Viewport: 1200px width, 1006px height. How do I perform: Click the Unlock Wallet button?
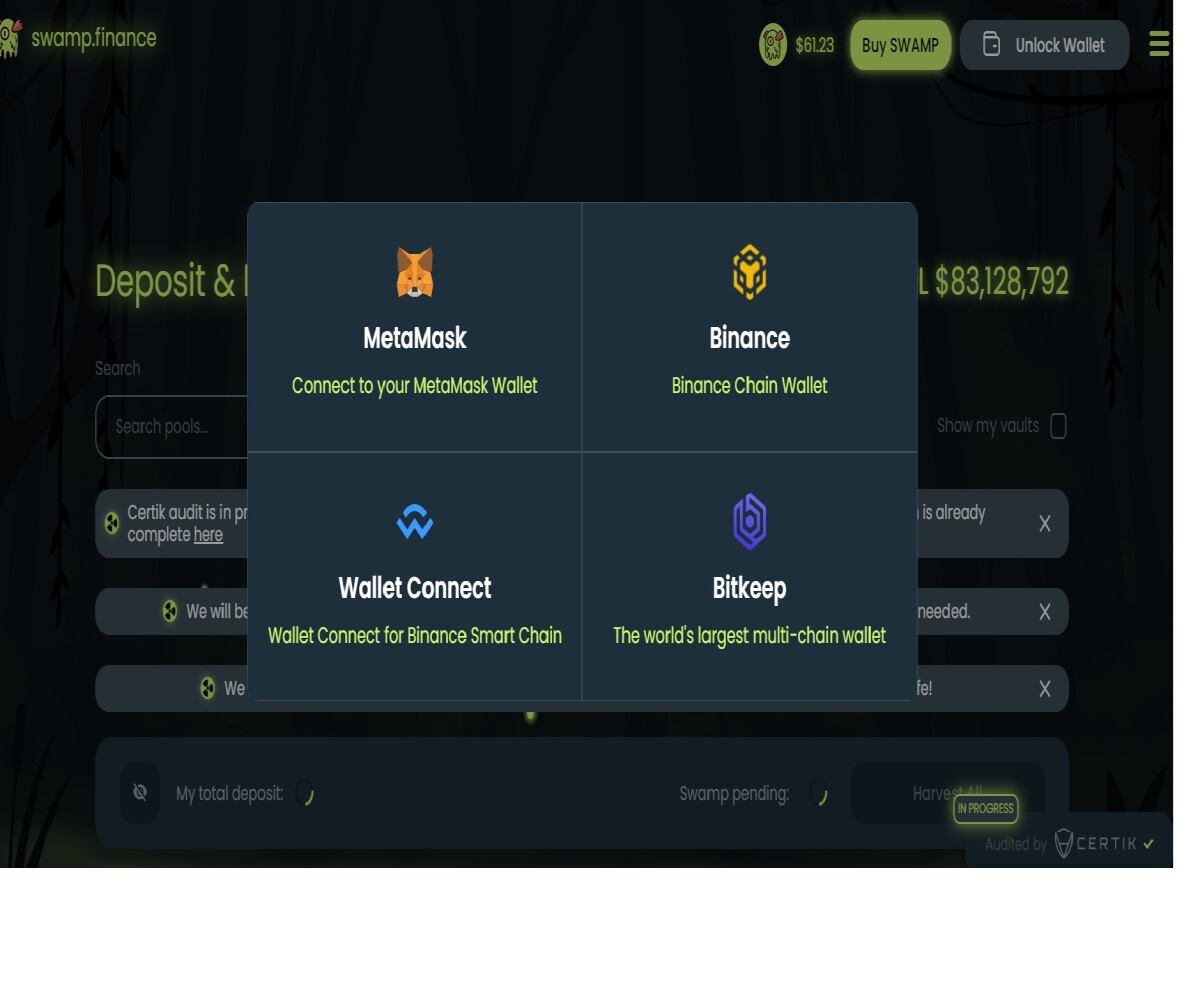click(1044, 45)
